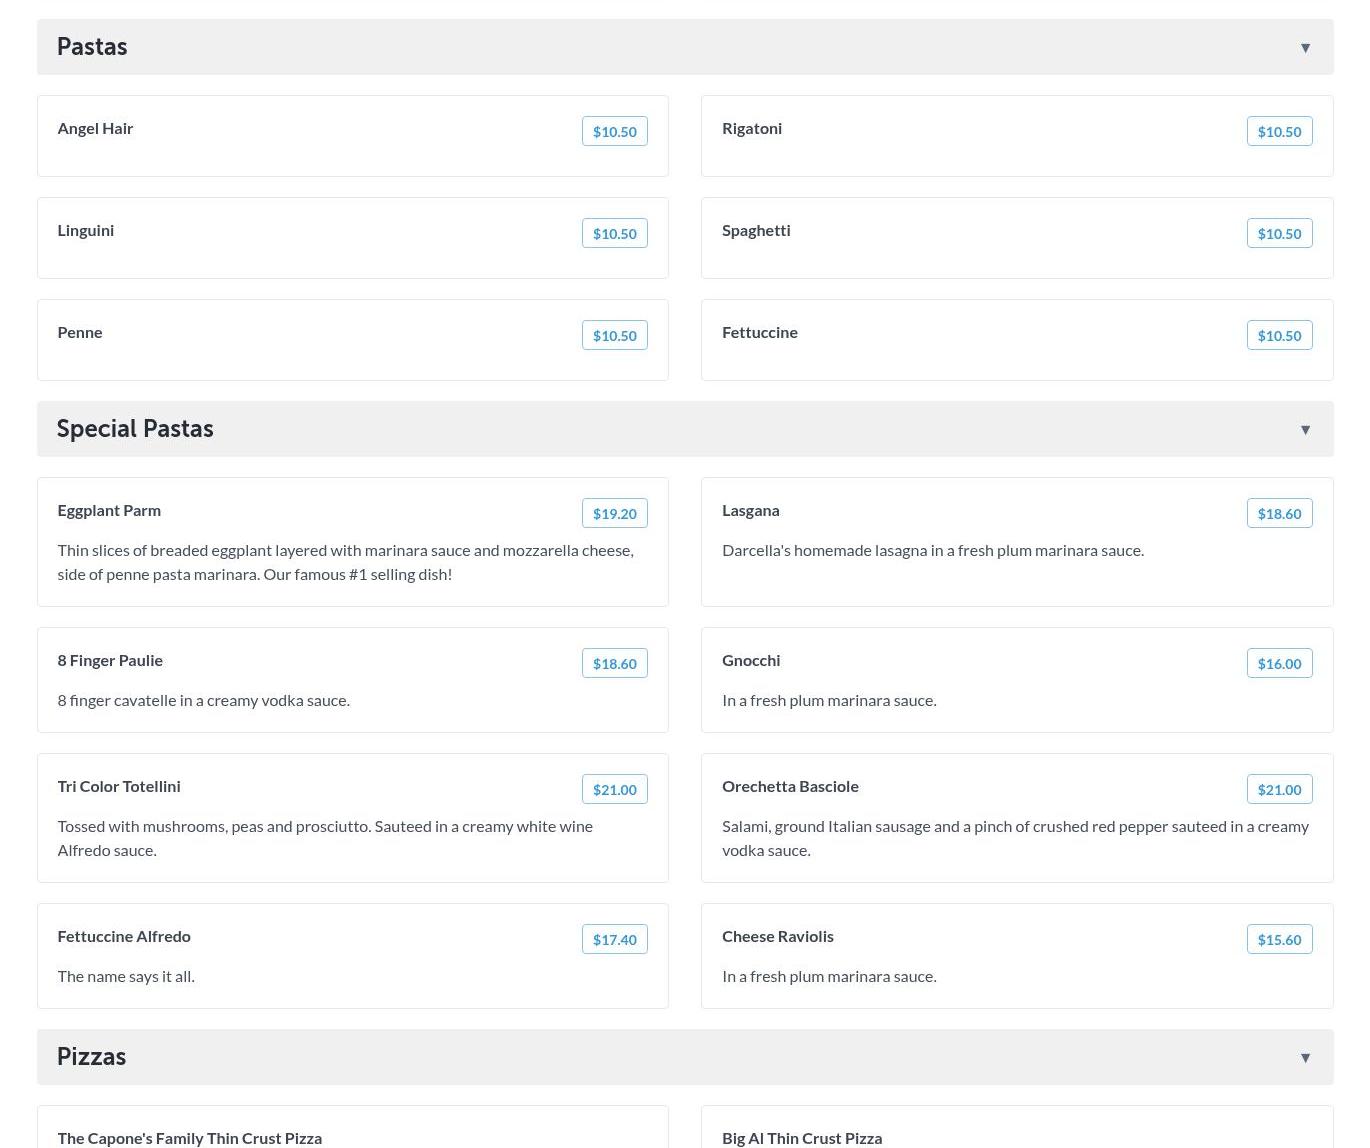Open The Capone's Family Thin Crust Pizza
The height and width of the screenshot is (1148, 1370).
click(x=189, y=1138)
